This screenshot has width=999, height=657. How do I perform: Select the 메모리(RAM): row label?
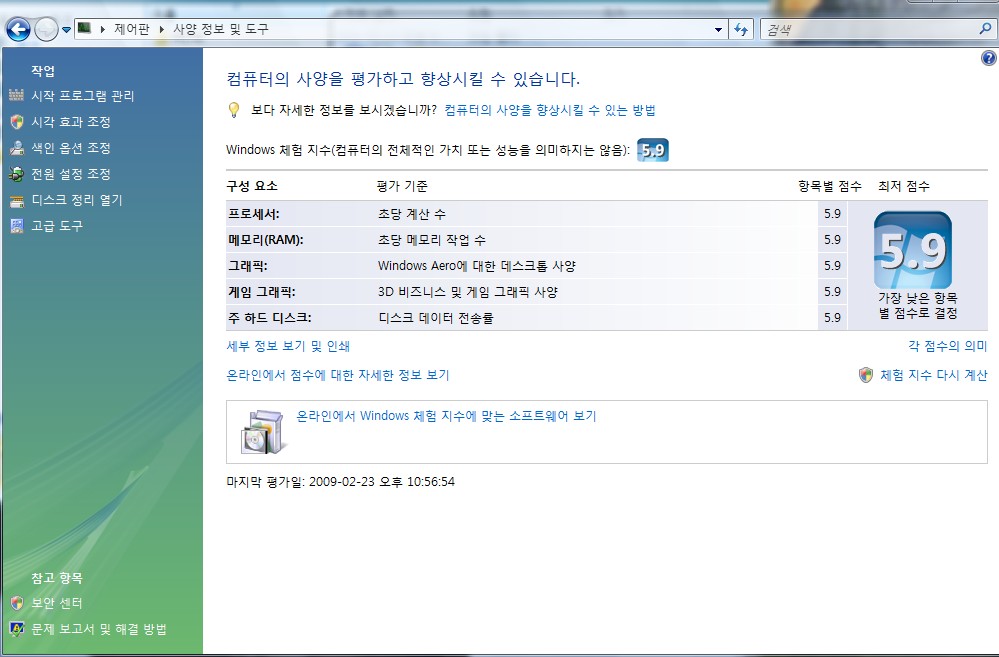click(x=266, y=240)
